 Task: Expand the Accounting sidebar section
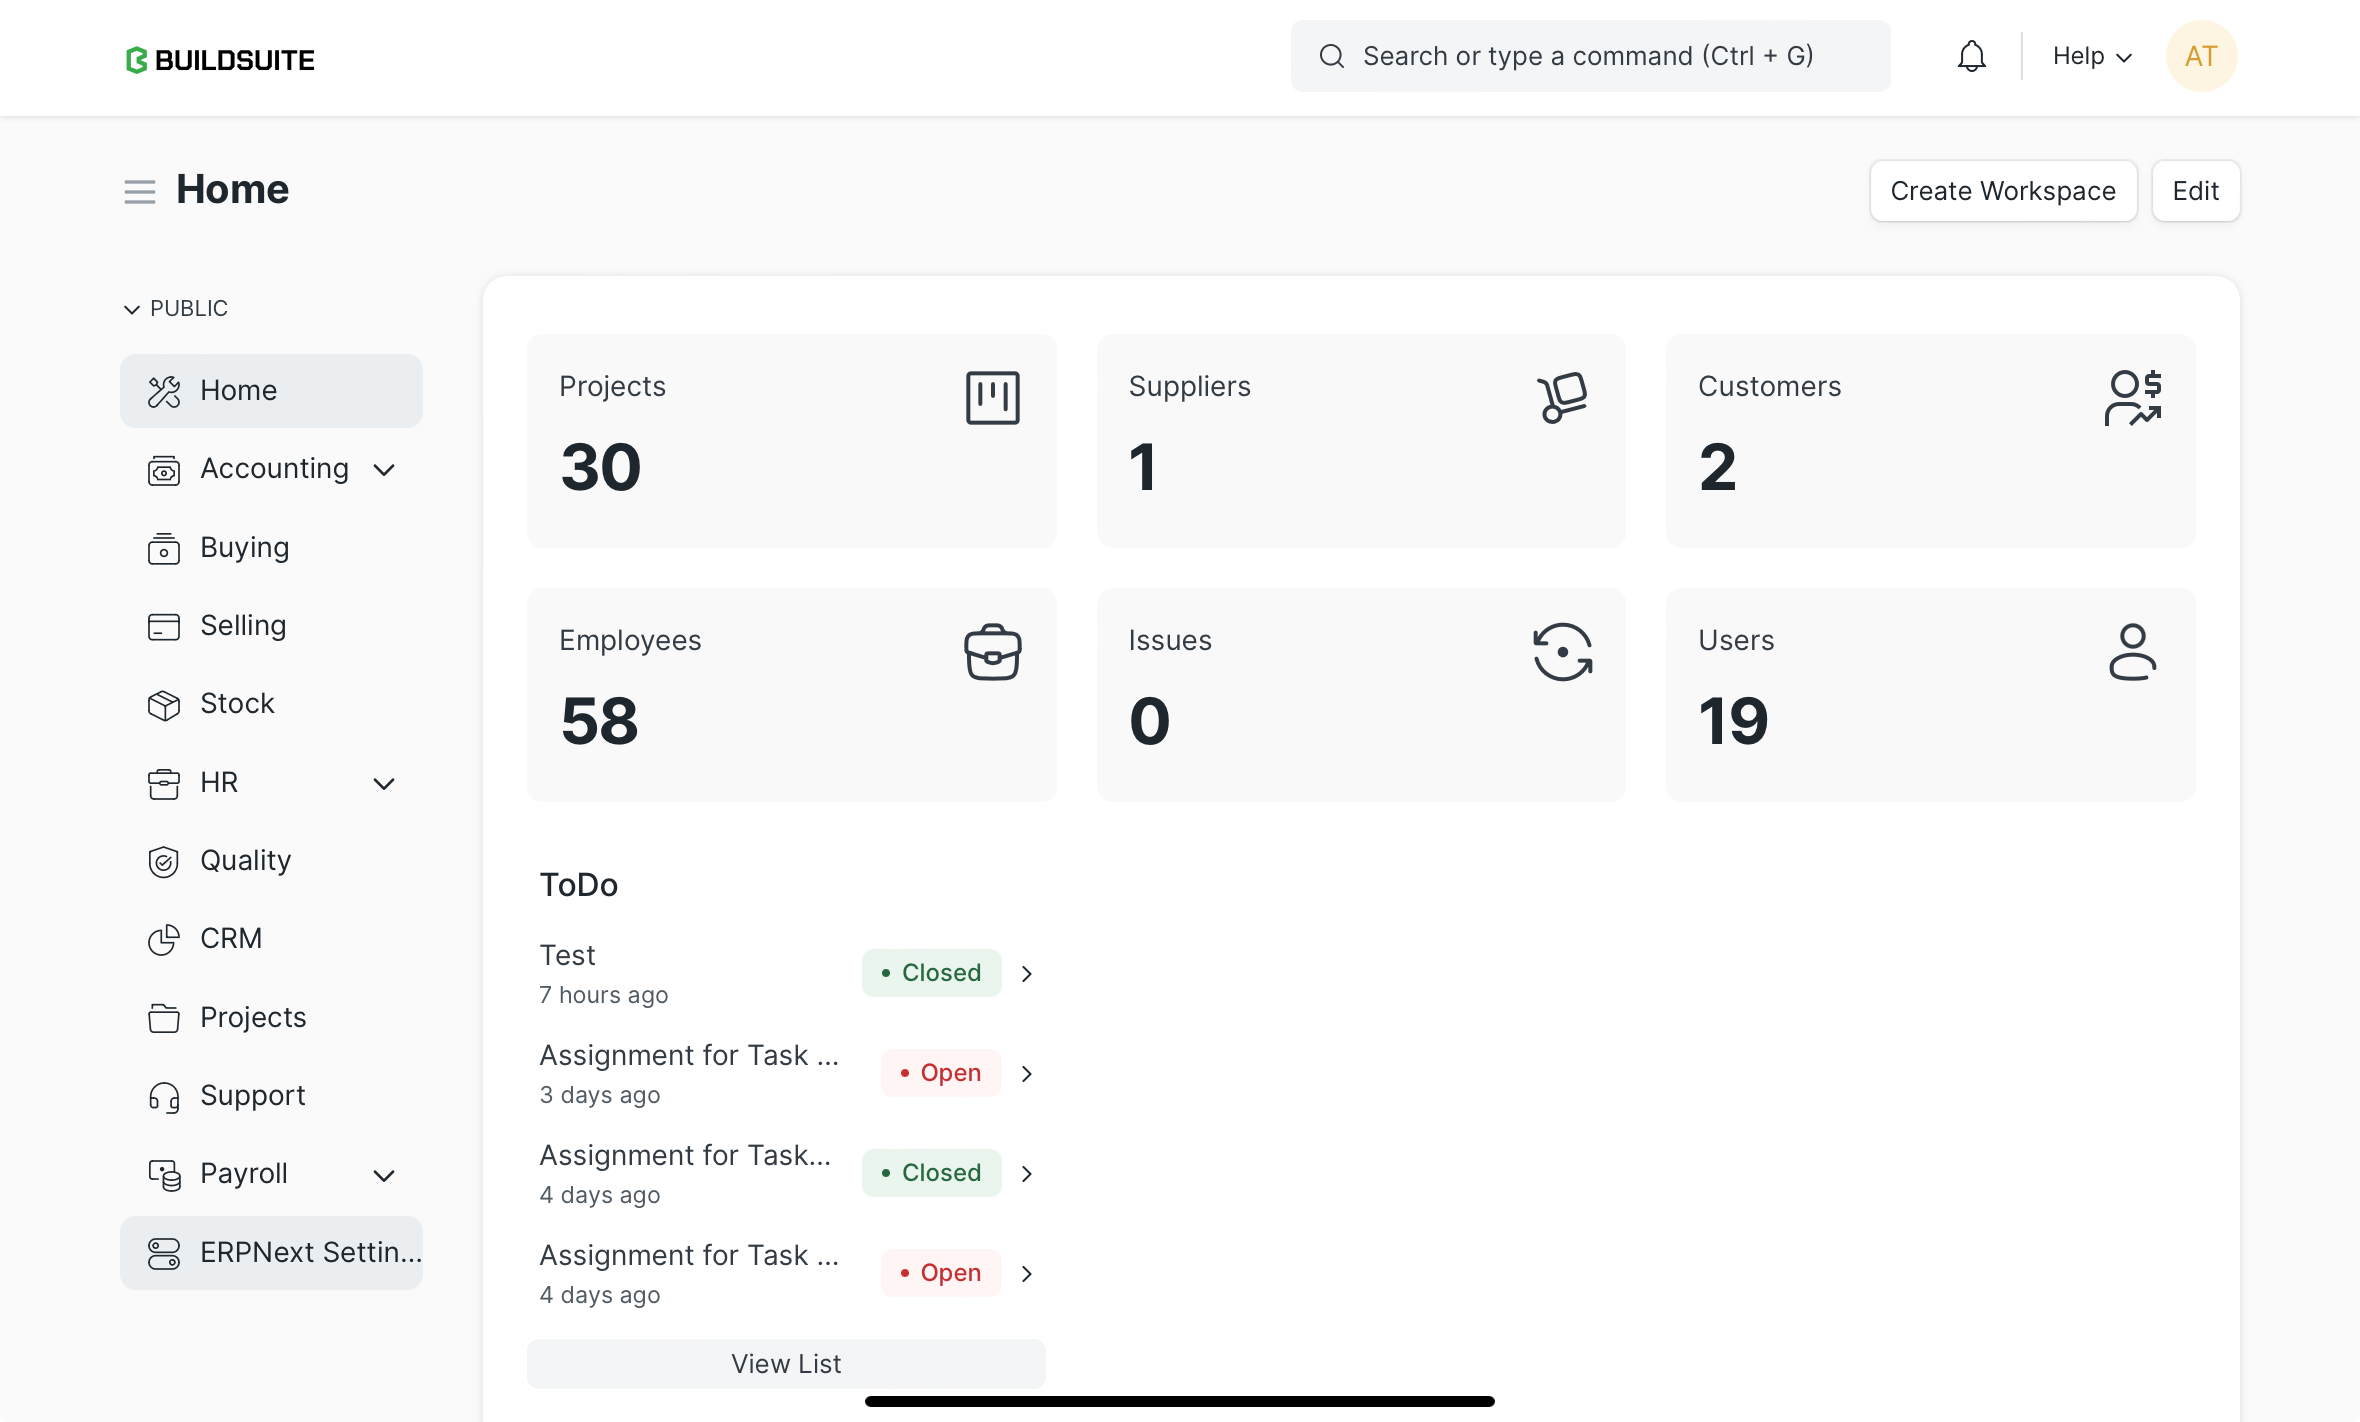384,470
